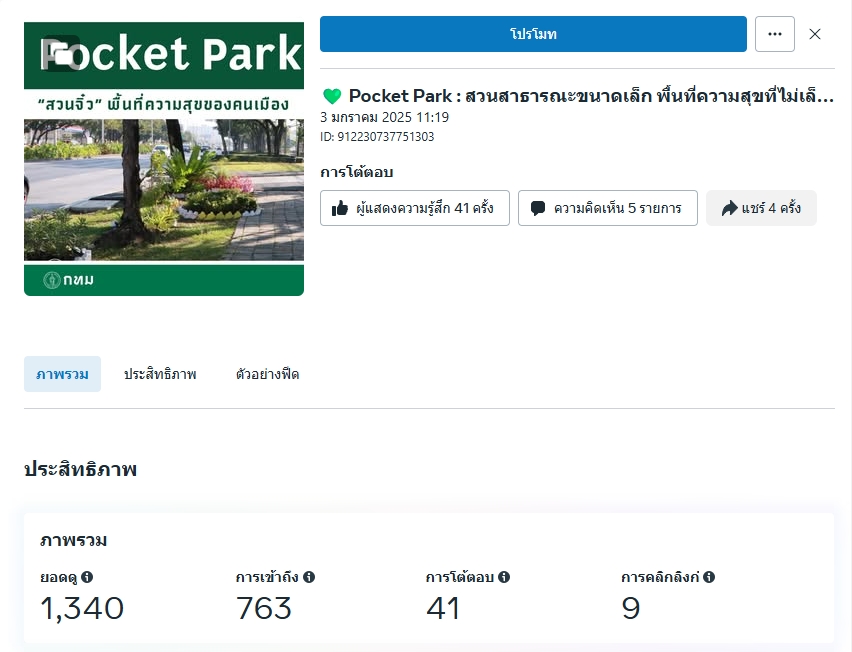852x652 pixels.
Task: Click the video icon on the post thumbnail
Action: [x=60, y=52]
